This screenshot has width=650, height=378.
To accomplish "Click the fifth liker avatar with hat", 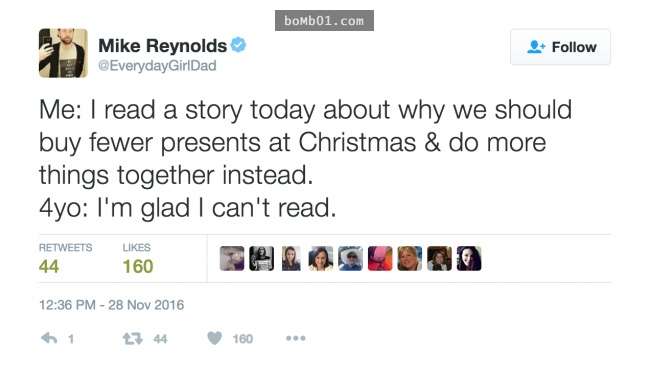I will (350, 258).
